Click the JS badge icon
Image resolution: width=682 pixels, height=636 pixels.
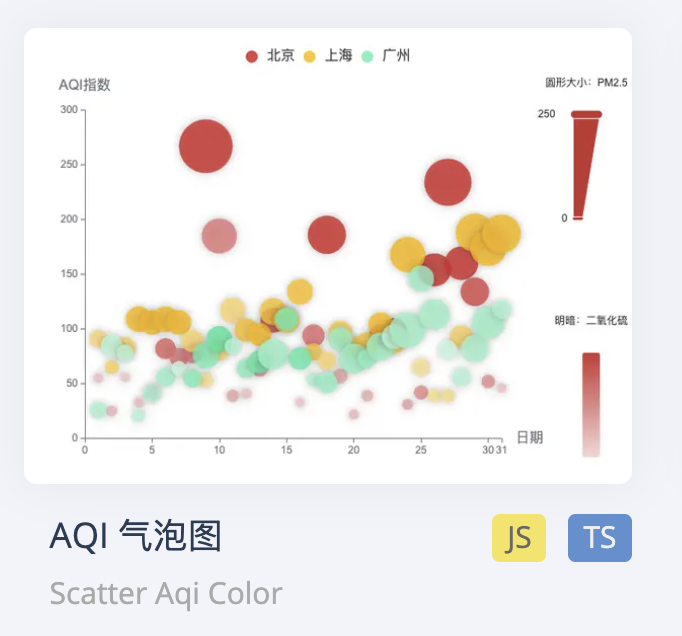518,538
